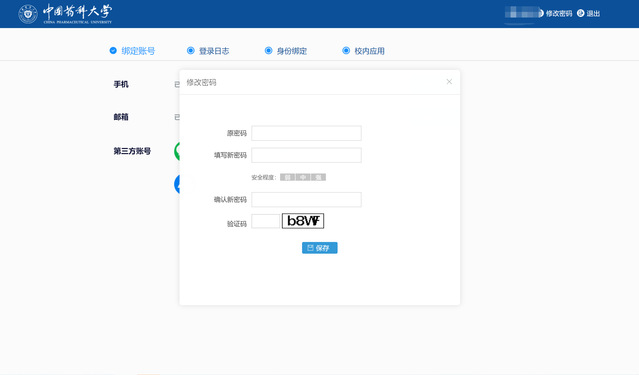Click the blue QQ third-party account icon
Viewport: 639px width, 375px height.
tap(177, 184)
